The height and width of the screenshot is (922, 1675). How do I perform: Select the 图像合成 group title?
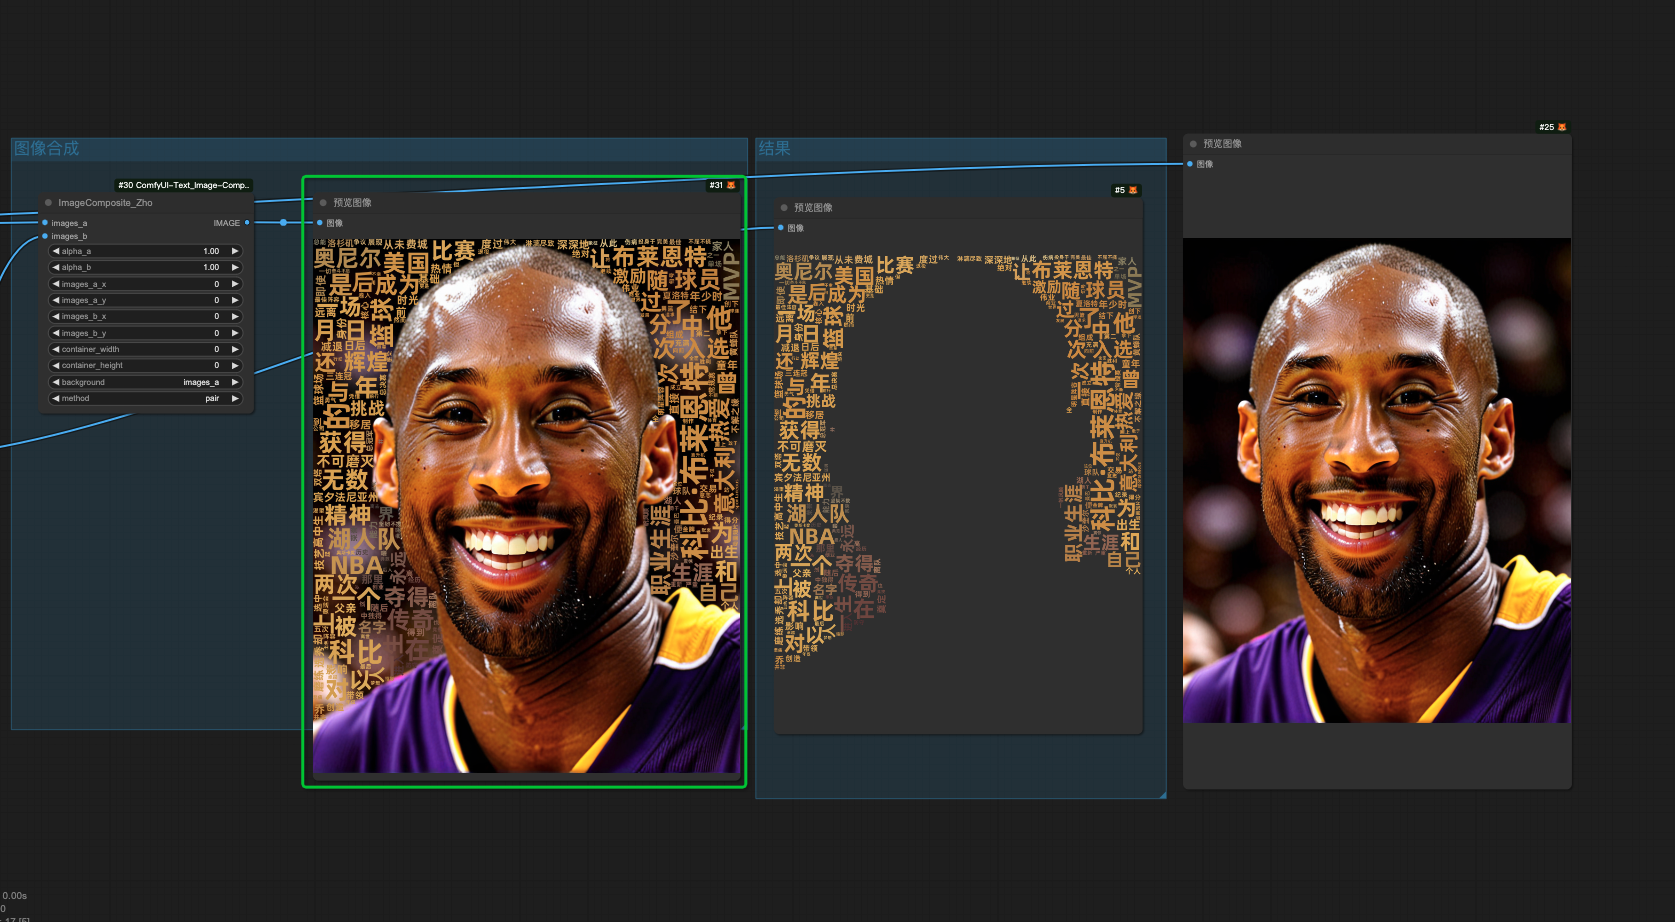[46, 148]
